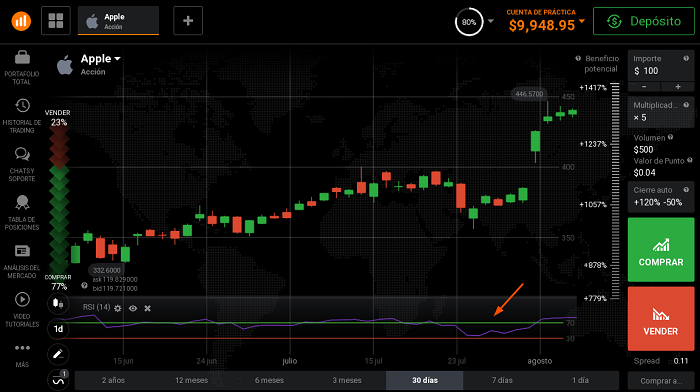700x392 pixels.
Task: Open the drawing tools pencil
Action: 58,354
